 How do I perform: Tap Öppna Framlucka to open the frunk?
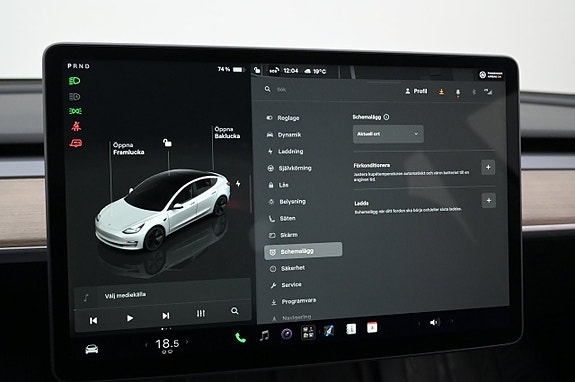(x=128, y=148)
